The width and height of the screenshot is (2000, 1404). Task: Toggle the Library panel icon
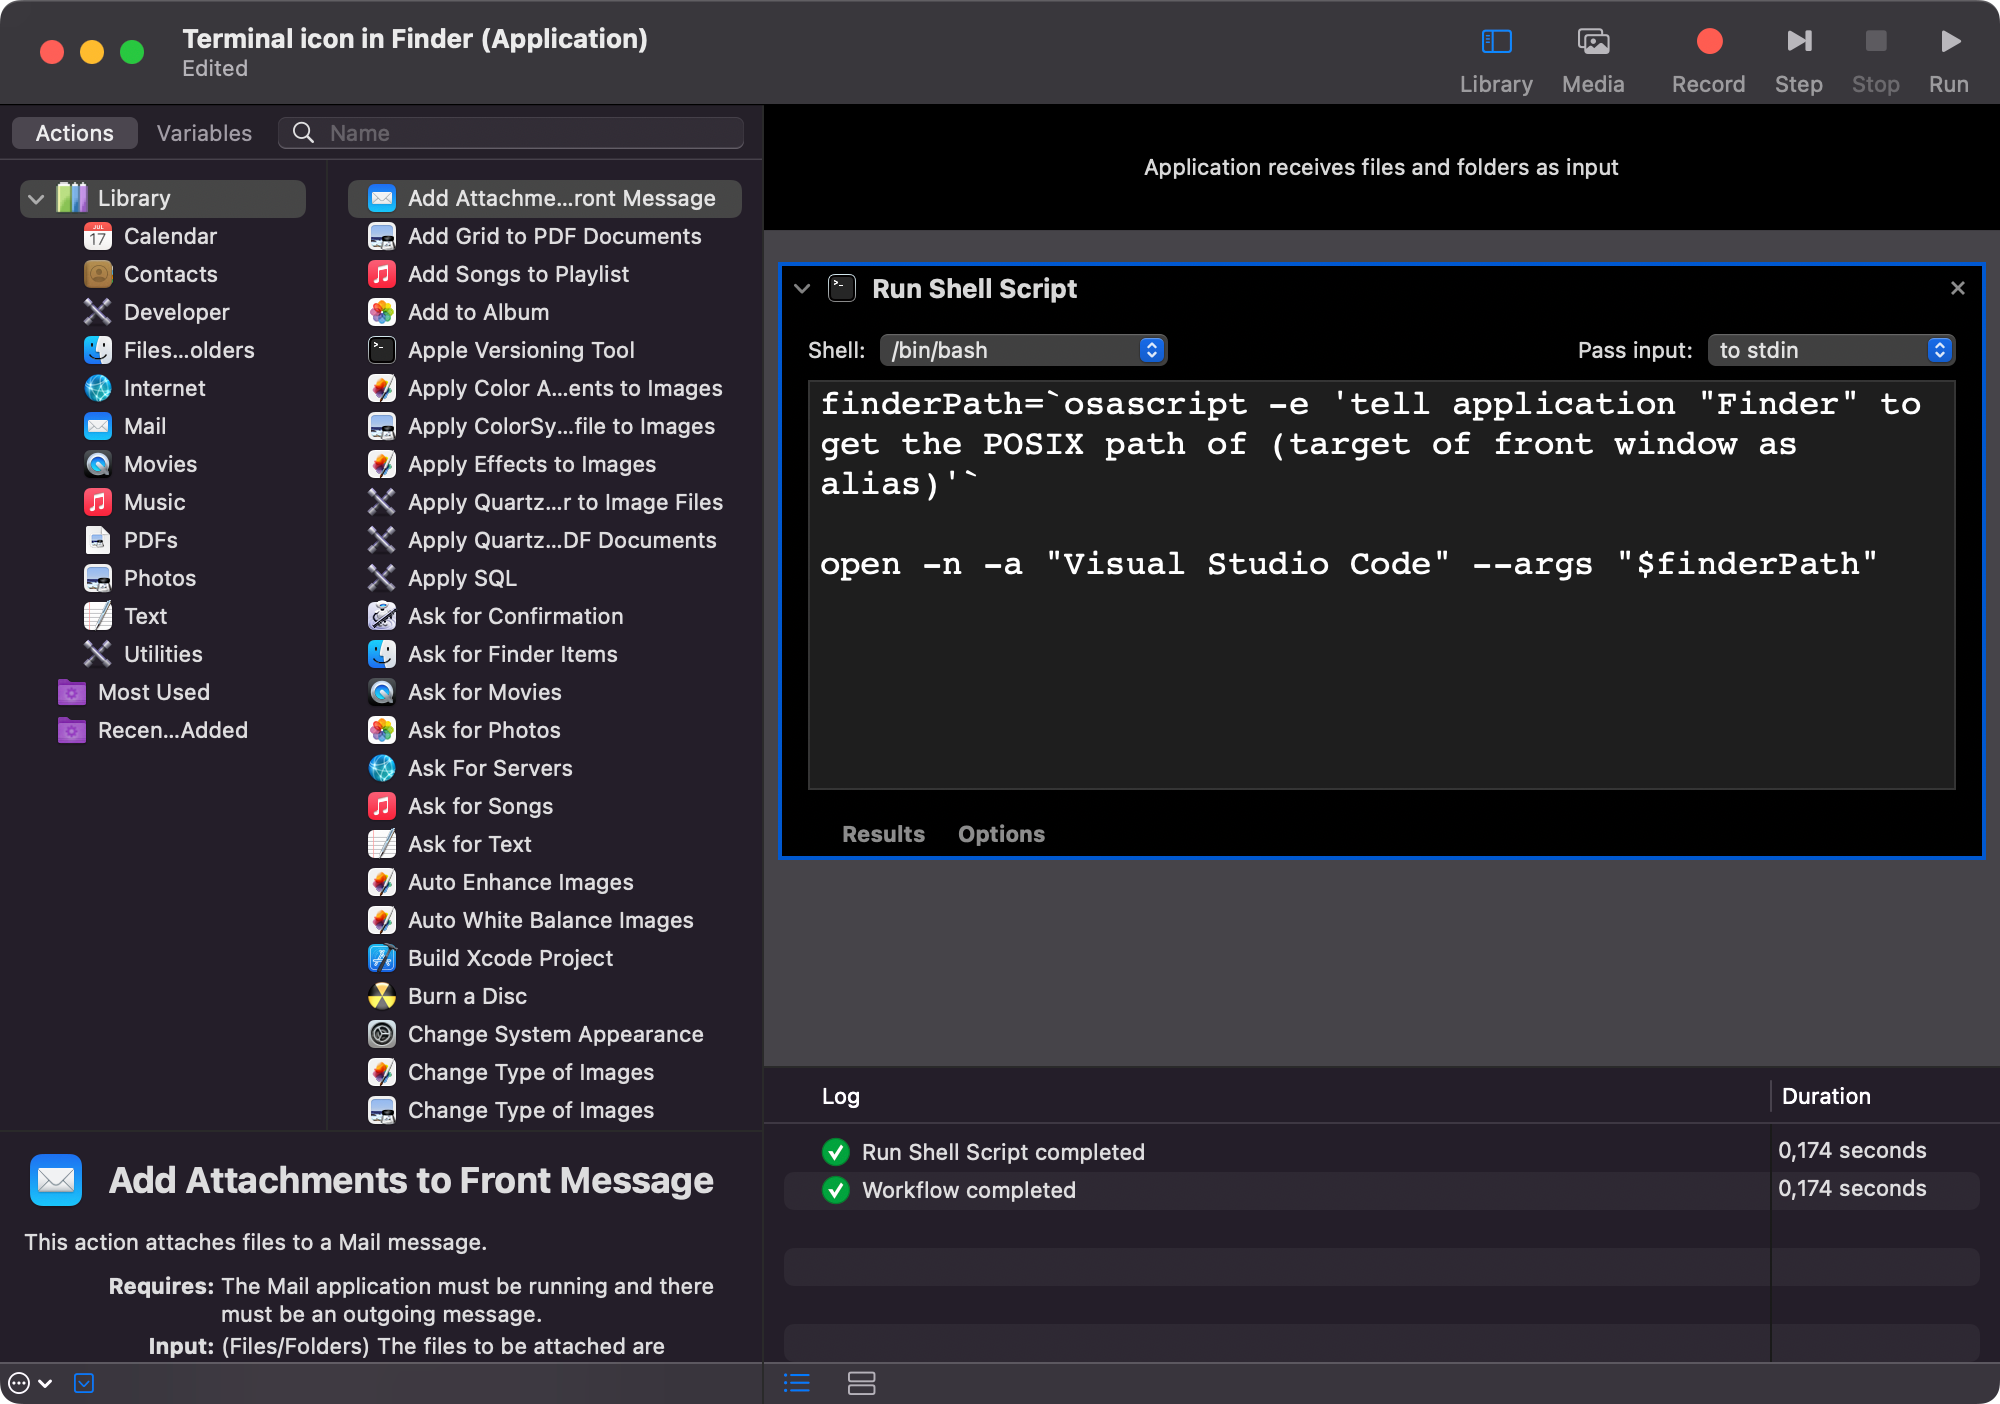[1496, 42]
